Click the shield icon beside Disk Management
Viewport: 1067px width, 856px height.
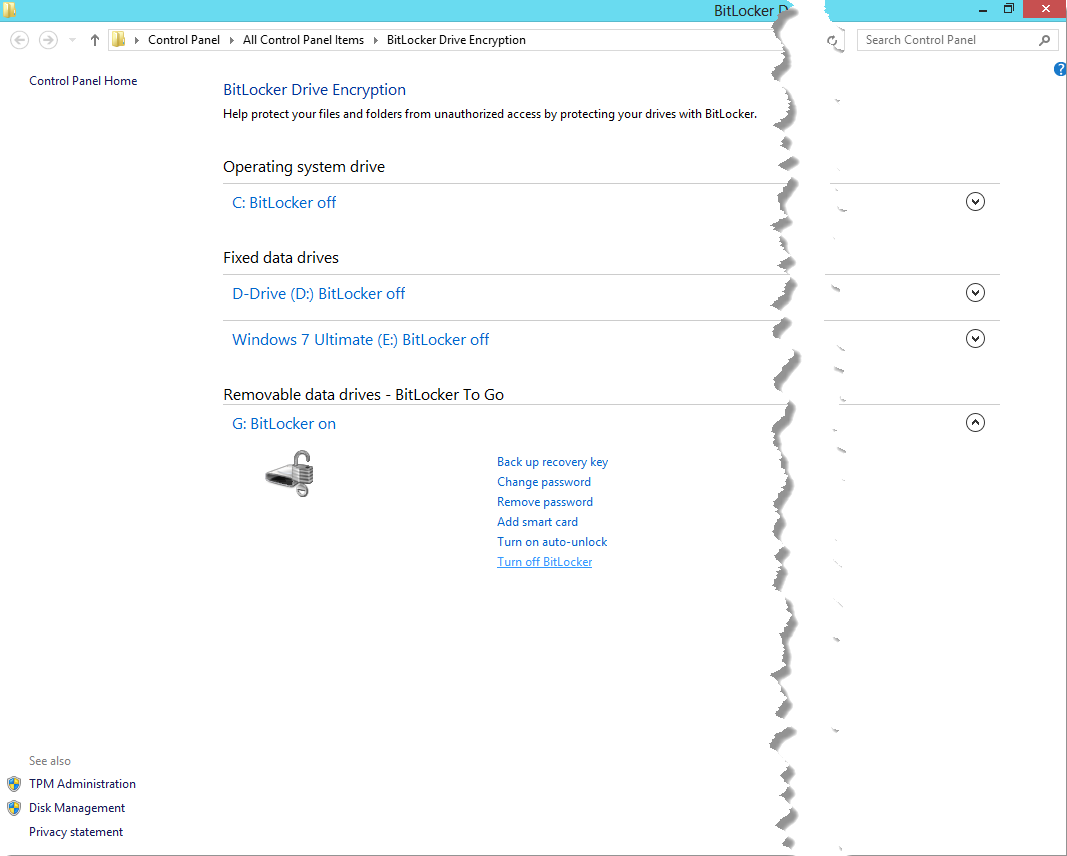click(x=14, y=808)
